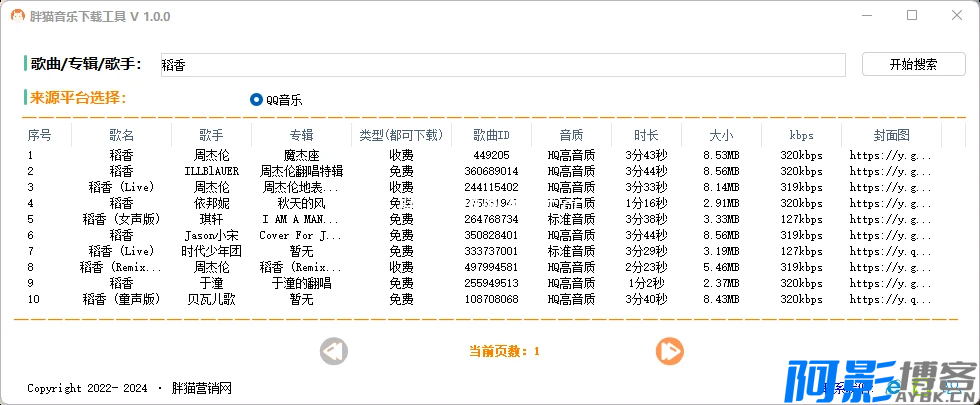Click song ID 449205
Image resolution: width=980 pixels, height=405 pixels.
tap(491, 155)
